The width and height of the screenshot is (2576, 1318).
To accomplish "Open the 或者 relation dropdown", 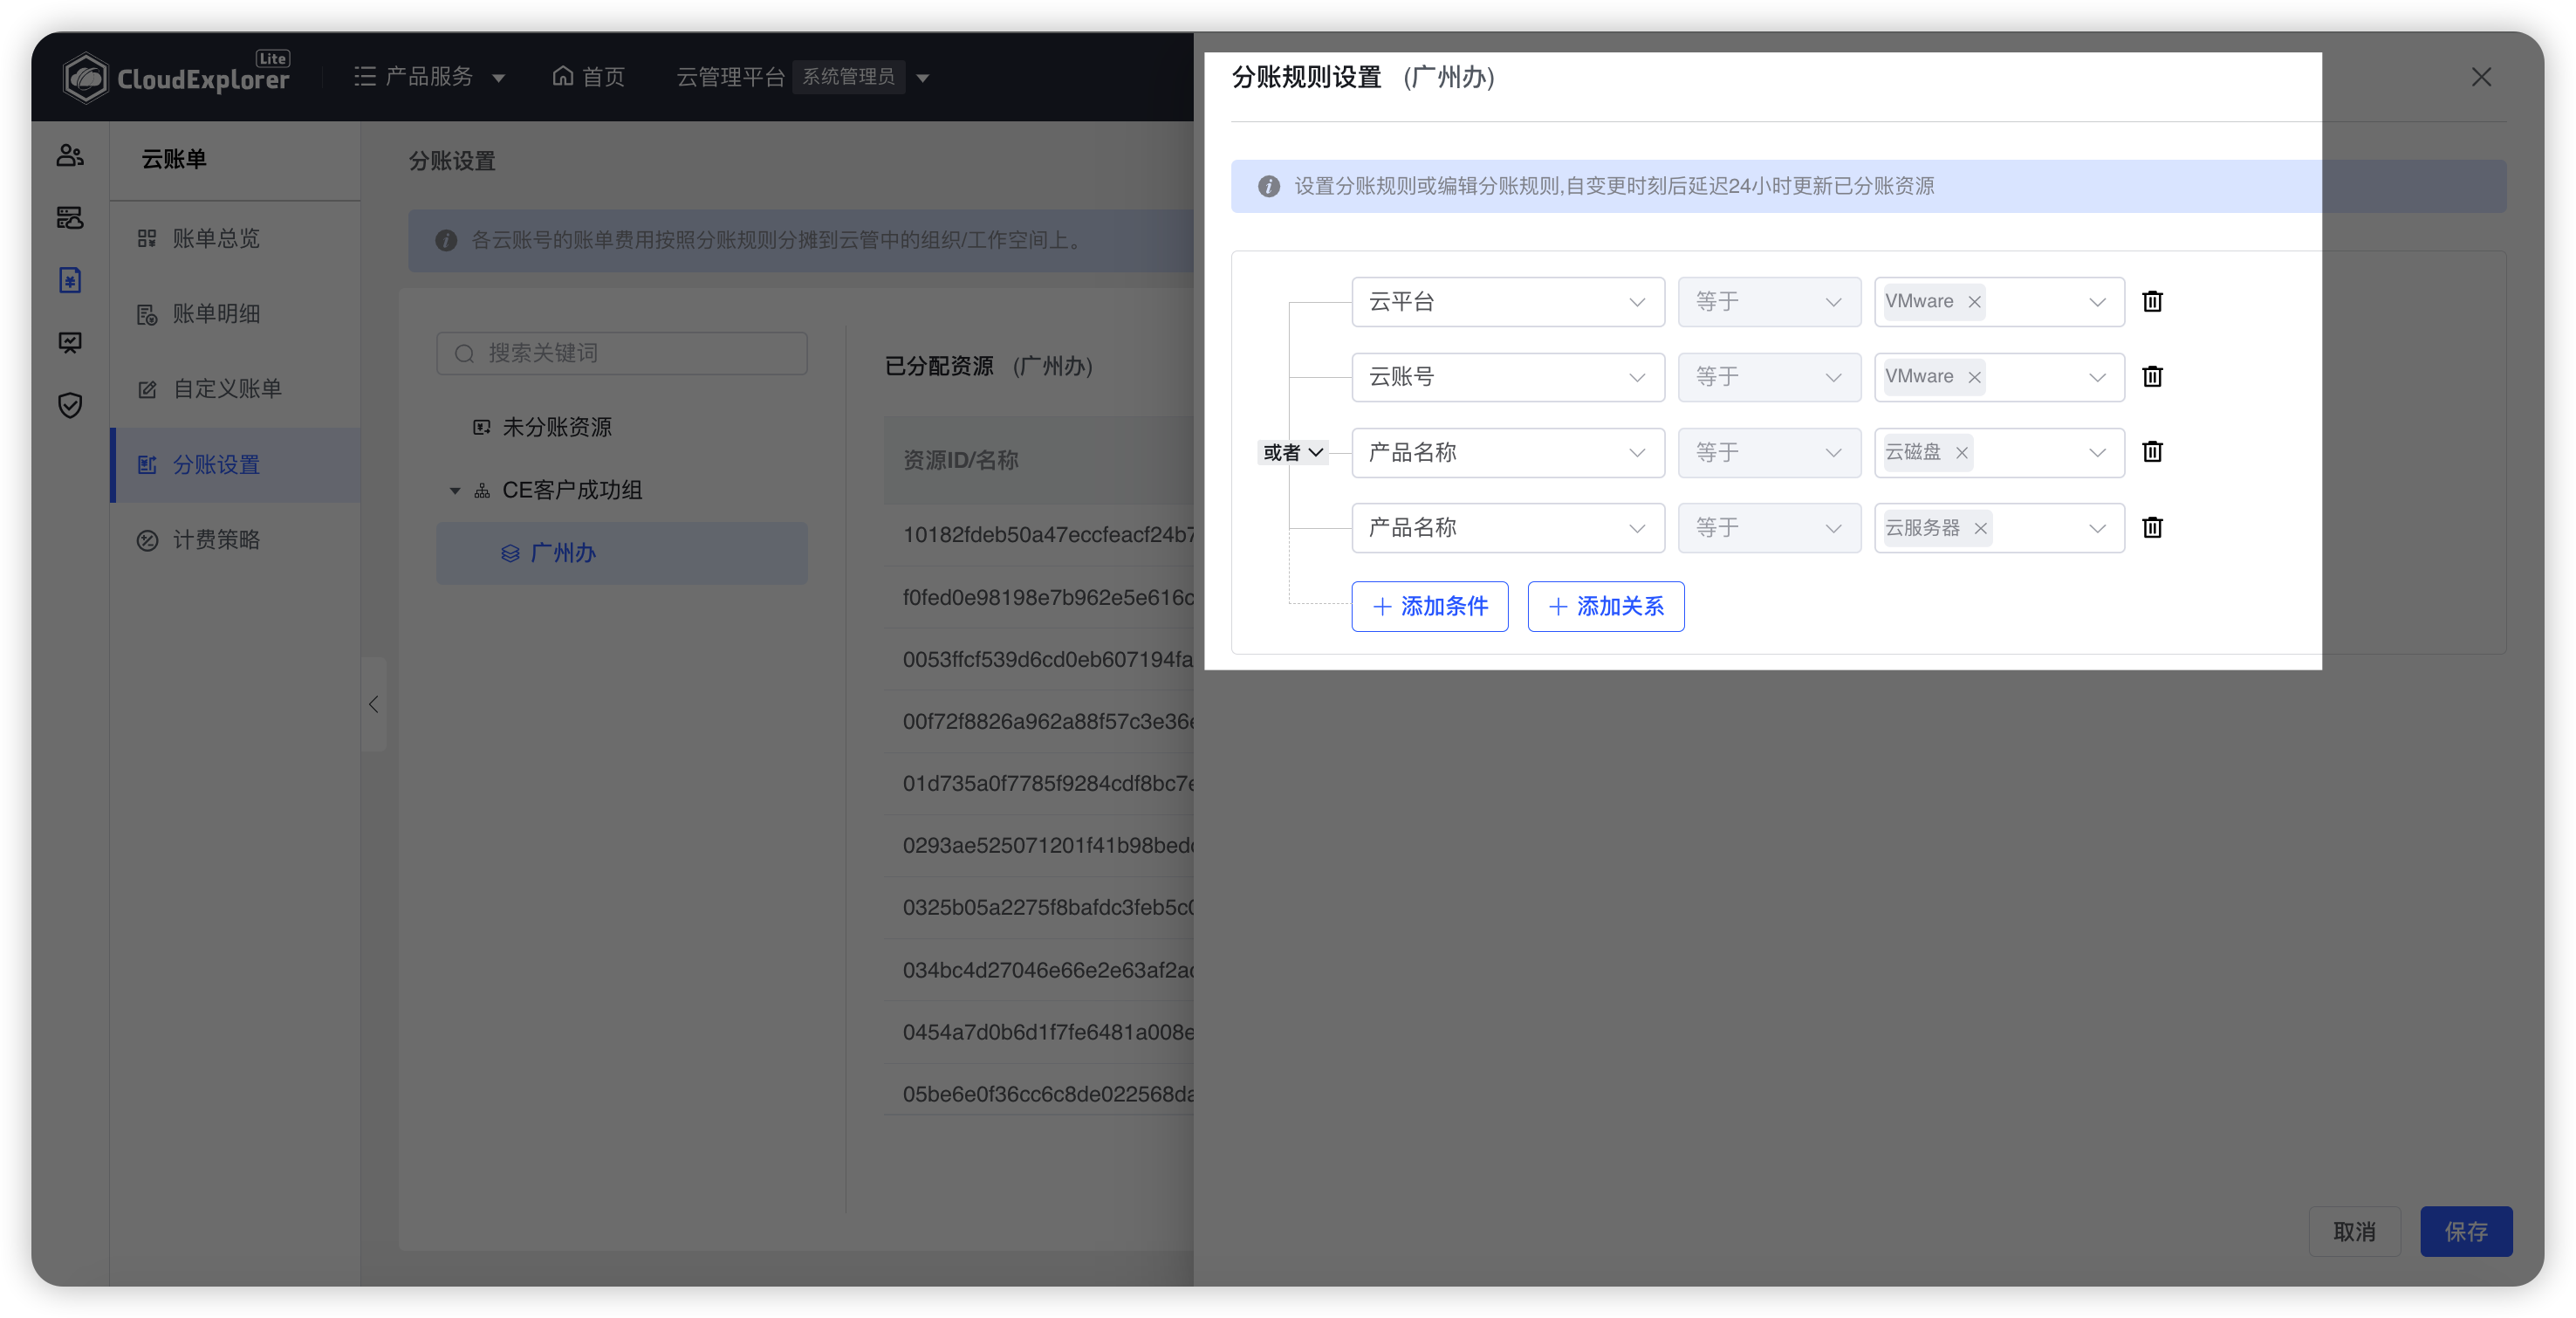I will coord(1293,453).
